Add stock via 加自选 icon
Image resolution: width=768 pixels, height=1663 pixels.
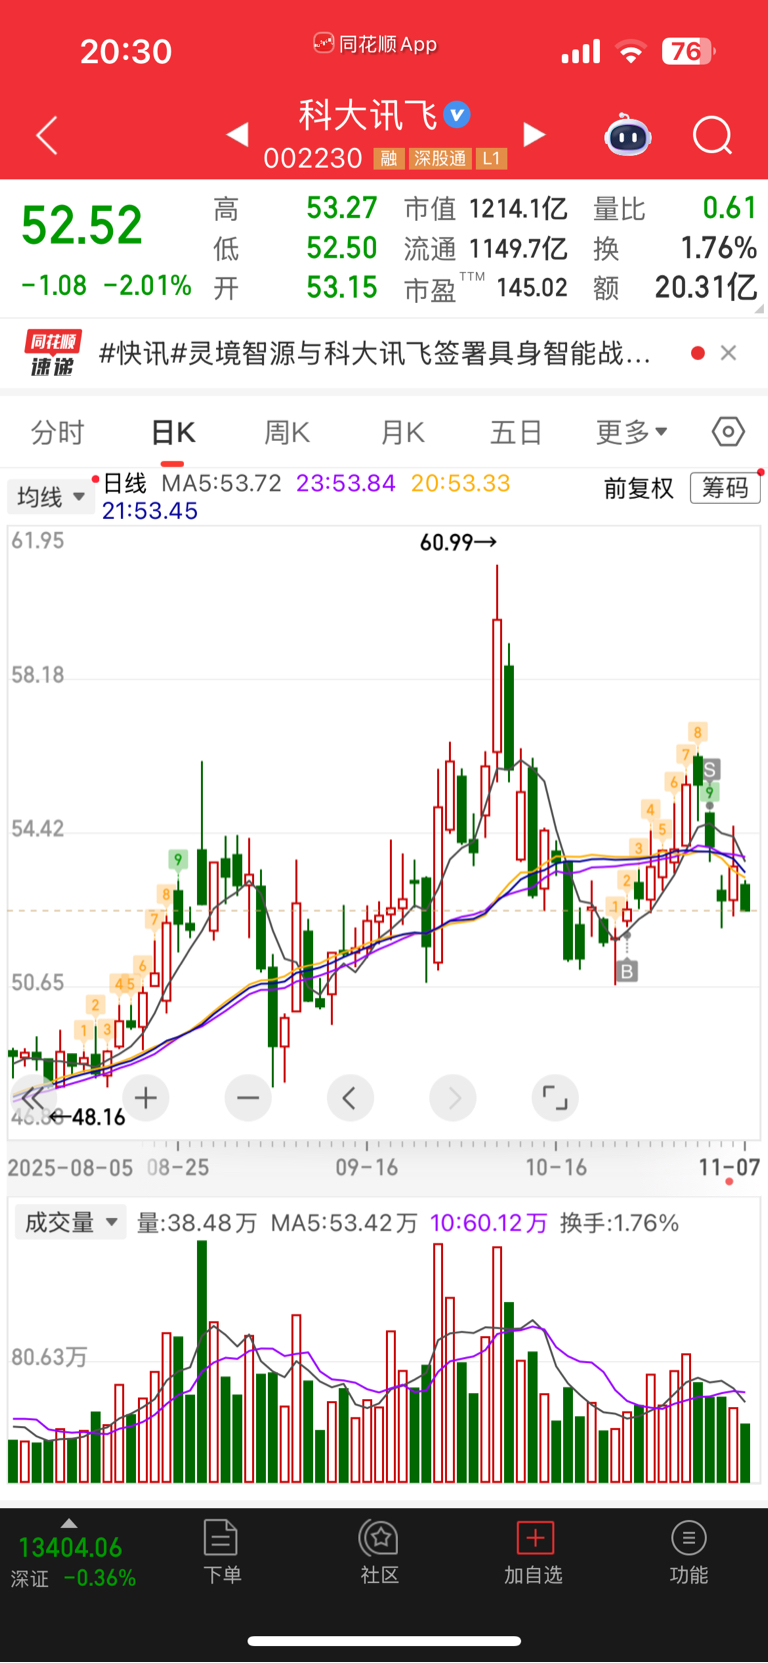pos(534,1551)
